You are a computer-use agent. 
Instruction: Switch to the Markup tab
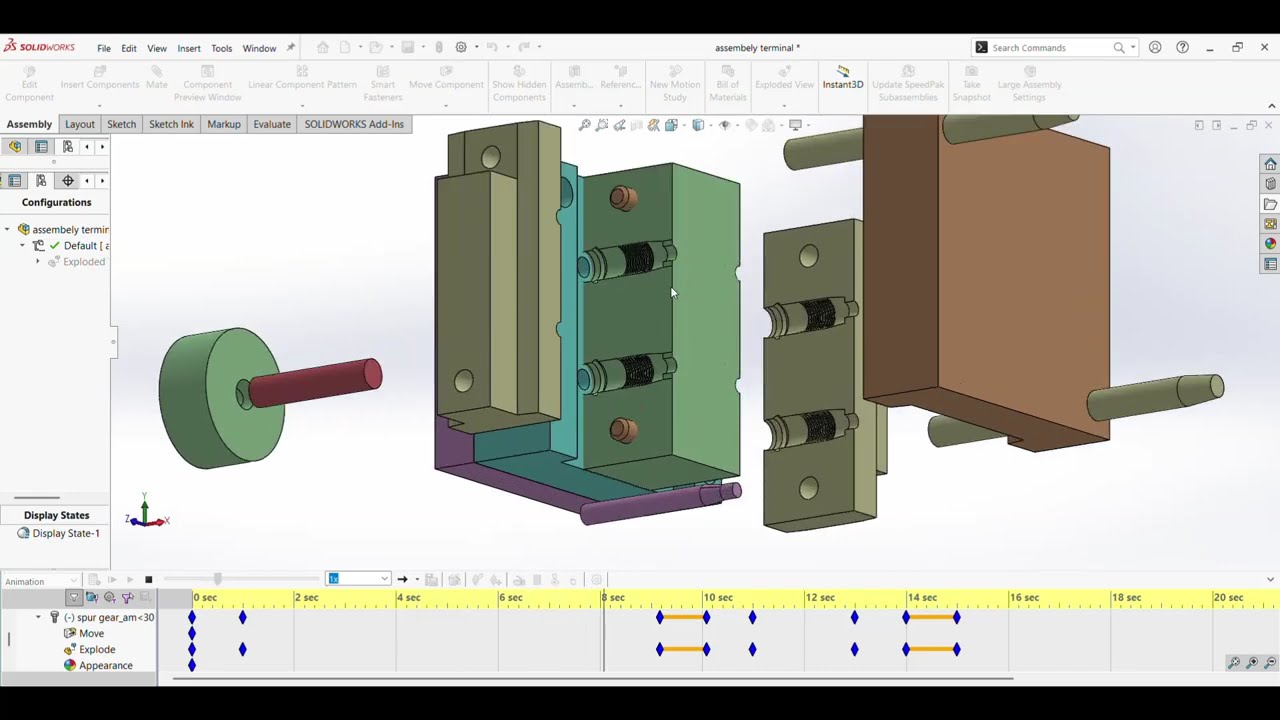click(x=224, y=124)
